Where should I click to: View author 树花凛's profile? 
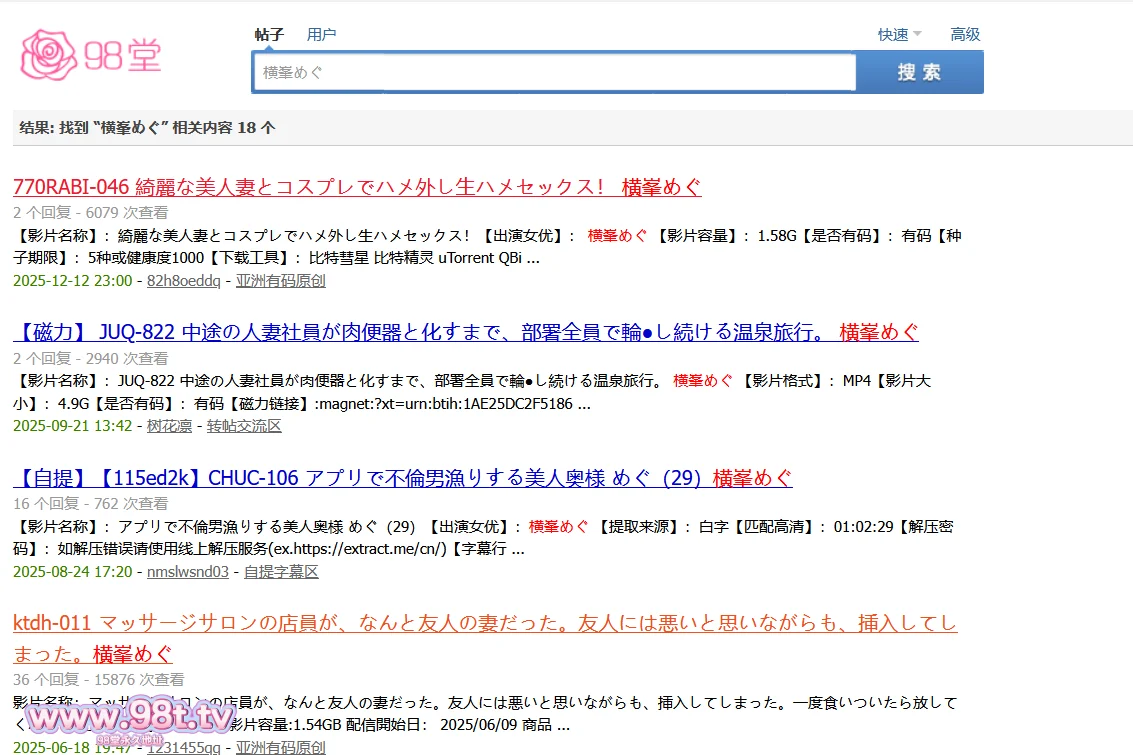coord(167,426)
